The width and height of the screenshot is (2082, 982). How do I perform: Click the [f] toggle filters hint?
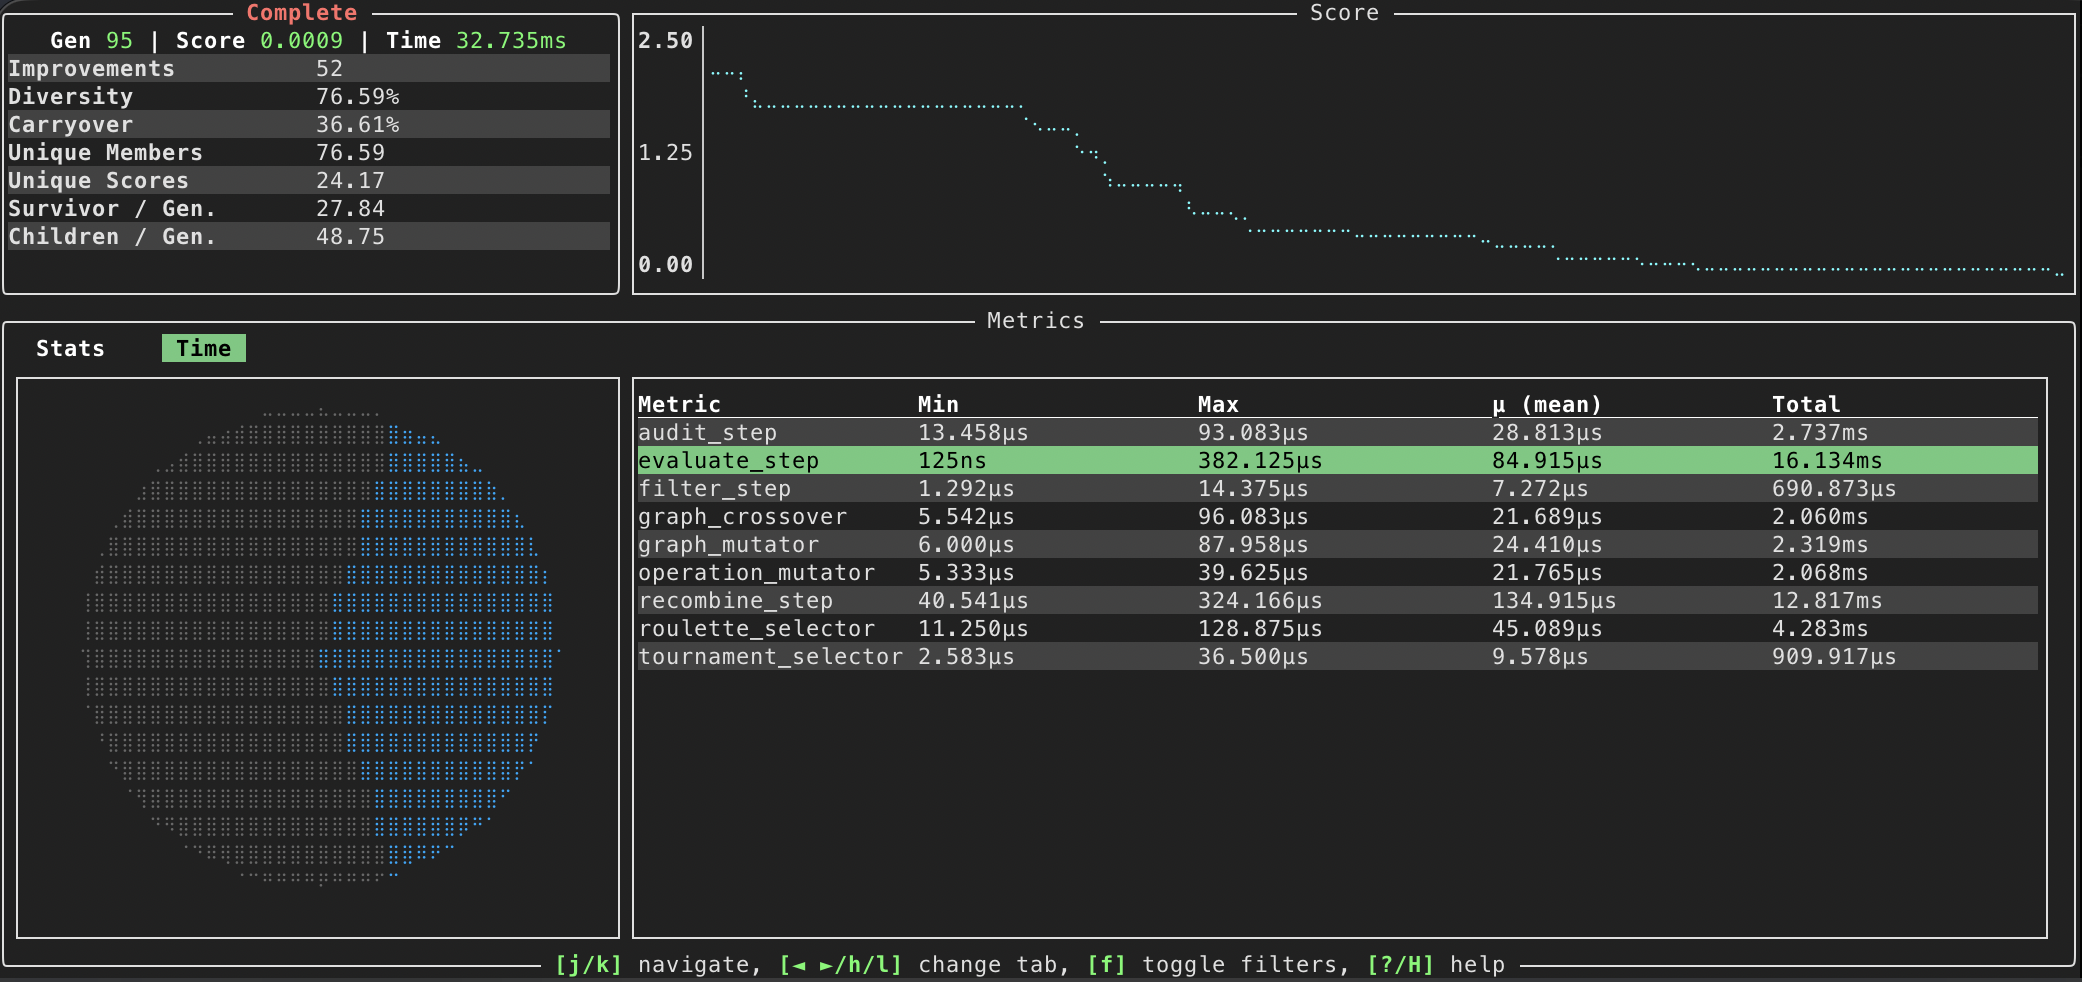[1217, 964]
